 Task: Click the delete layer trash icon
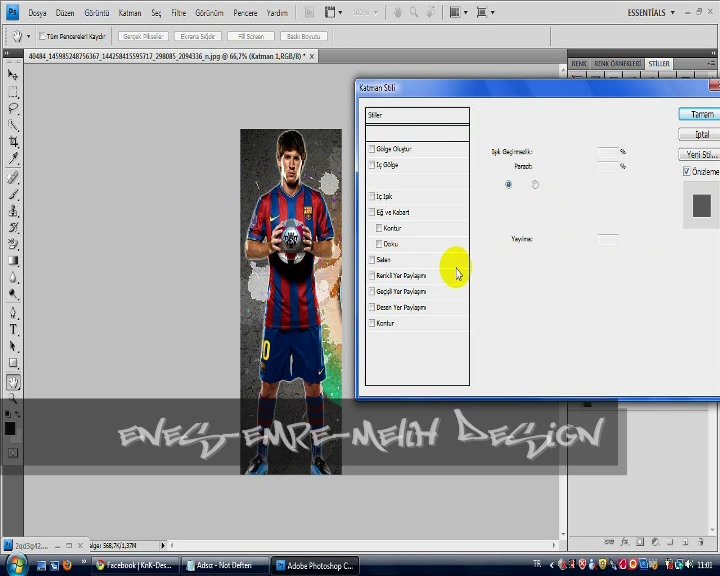click(x=701, y=542)
